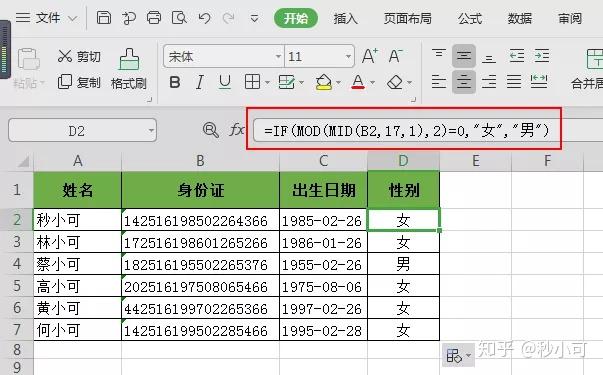Toggle center horizontal alignment

[463, 82]
